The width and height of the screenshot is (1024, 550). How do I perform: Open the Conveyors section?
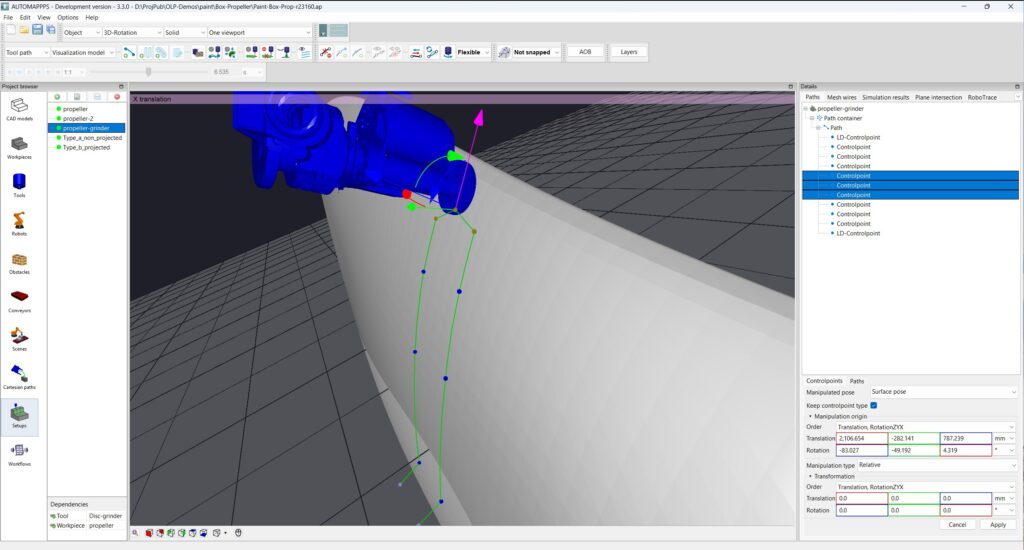(x=19, y=300)
